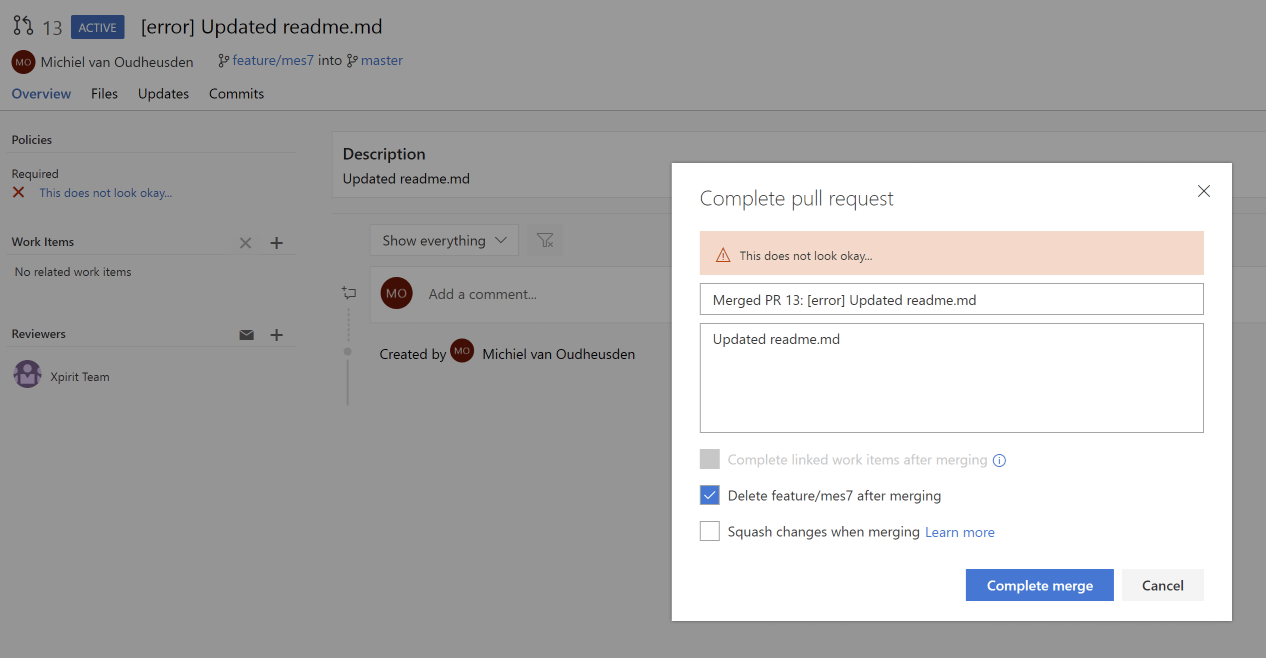Viewport: 1266px width, 658px height.
Task: Click the merge commit title input field
Action: click(951, 299)
